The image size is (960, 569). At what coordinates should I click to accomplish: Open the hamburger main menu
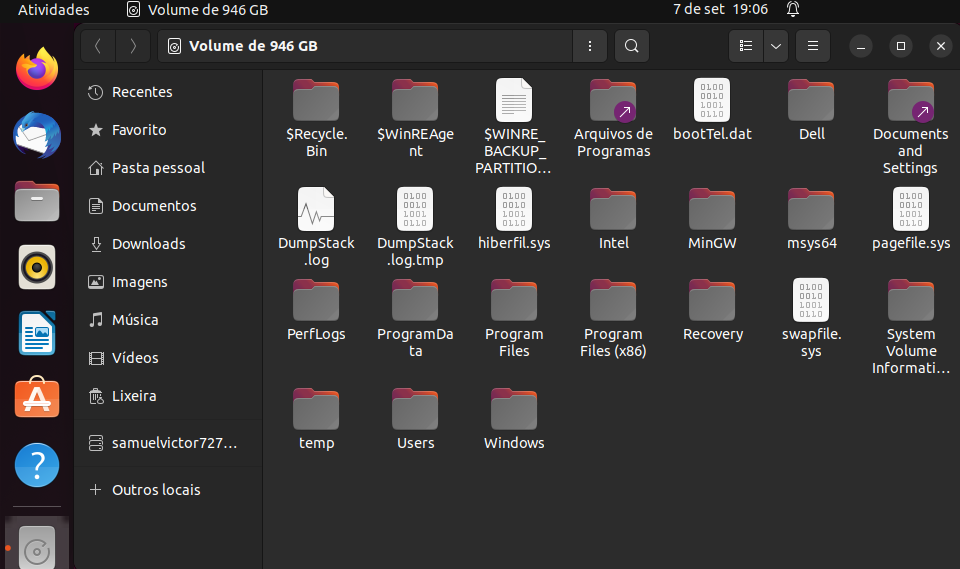[x=812, y=46]
